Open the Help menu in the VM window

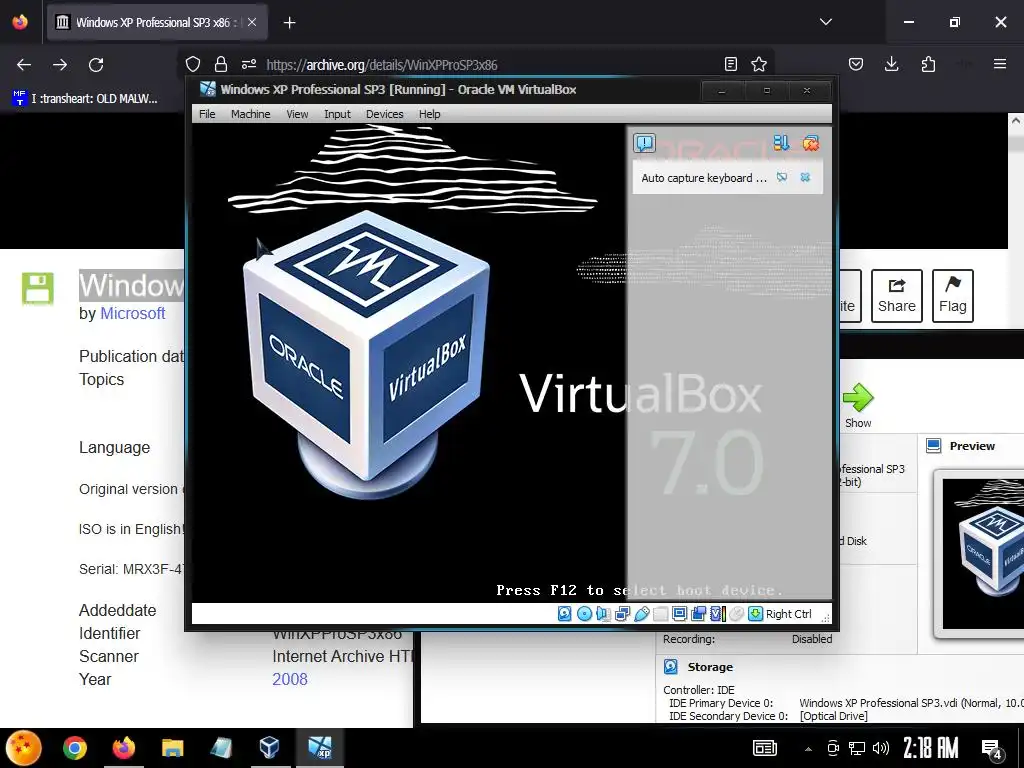[x=430, y=114]
